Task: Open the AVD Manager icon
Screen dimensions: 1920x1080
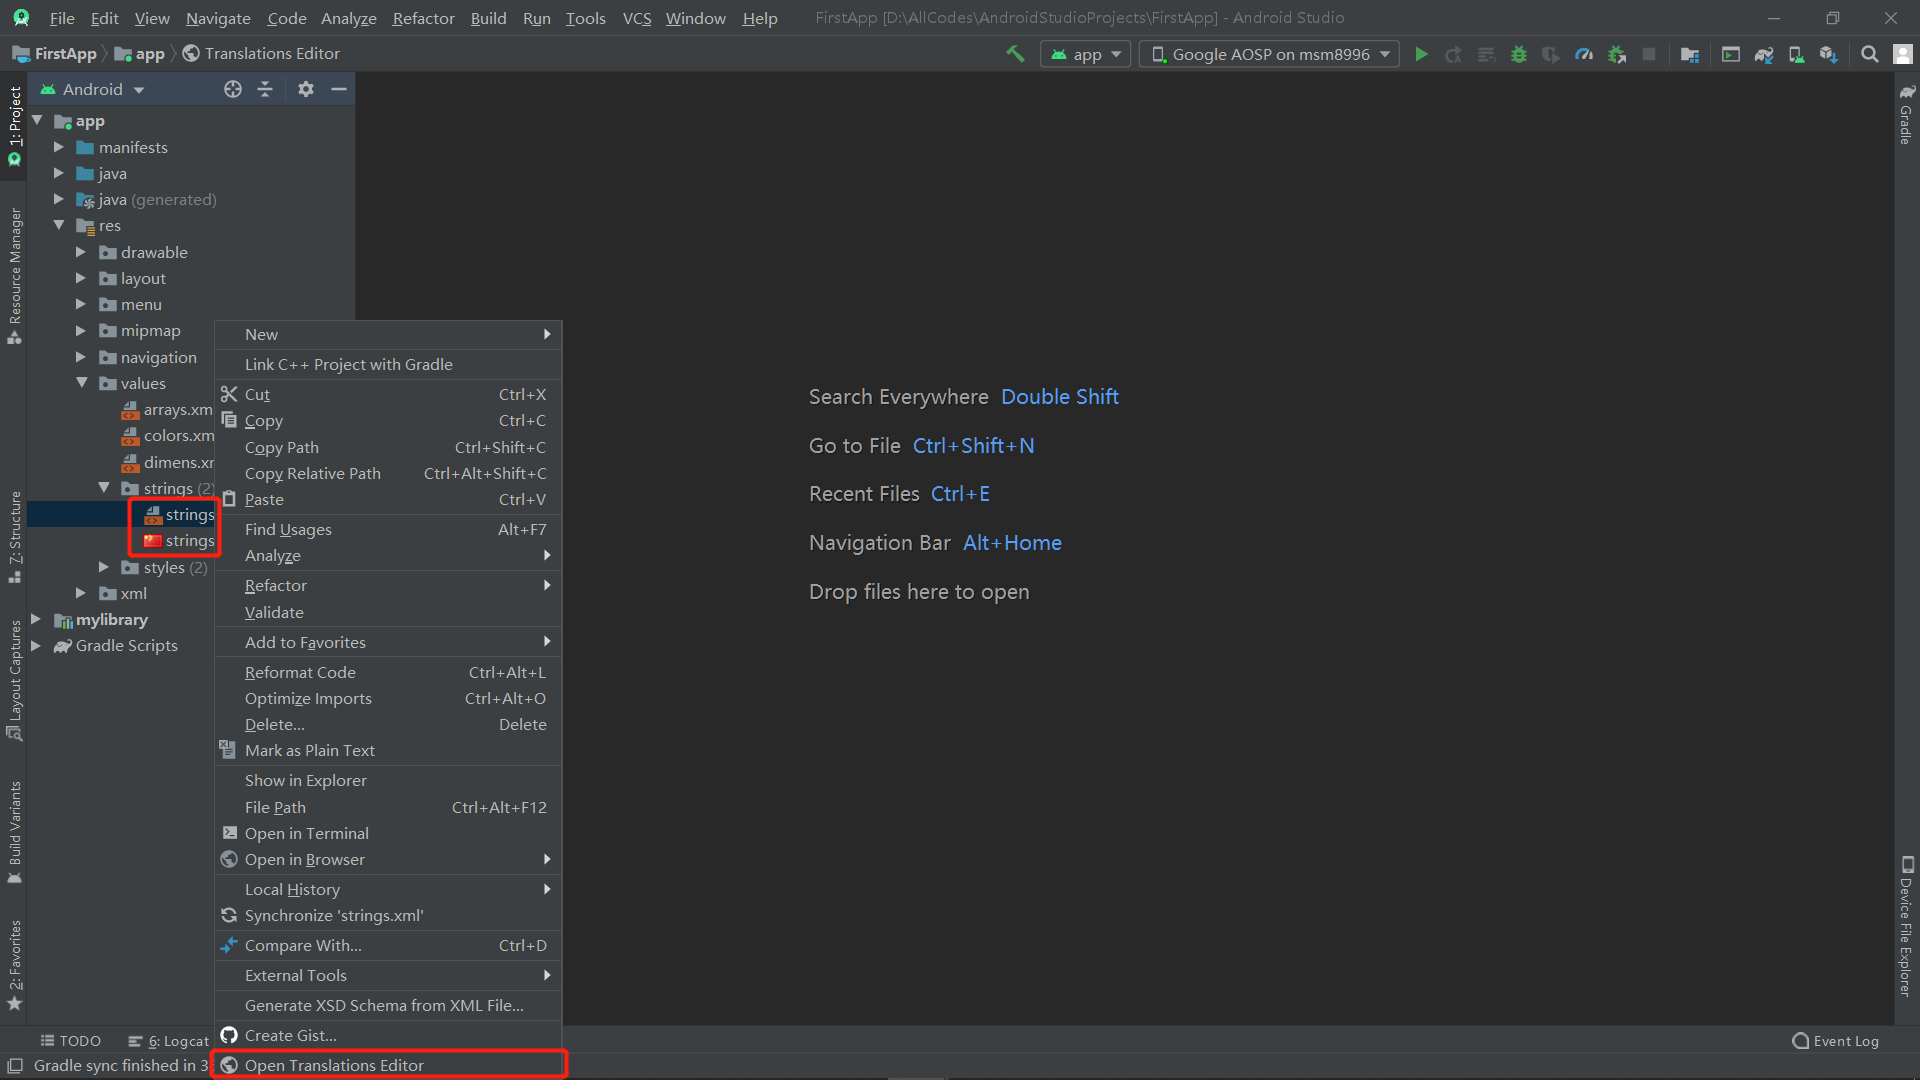Action: 1796,54
